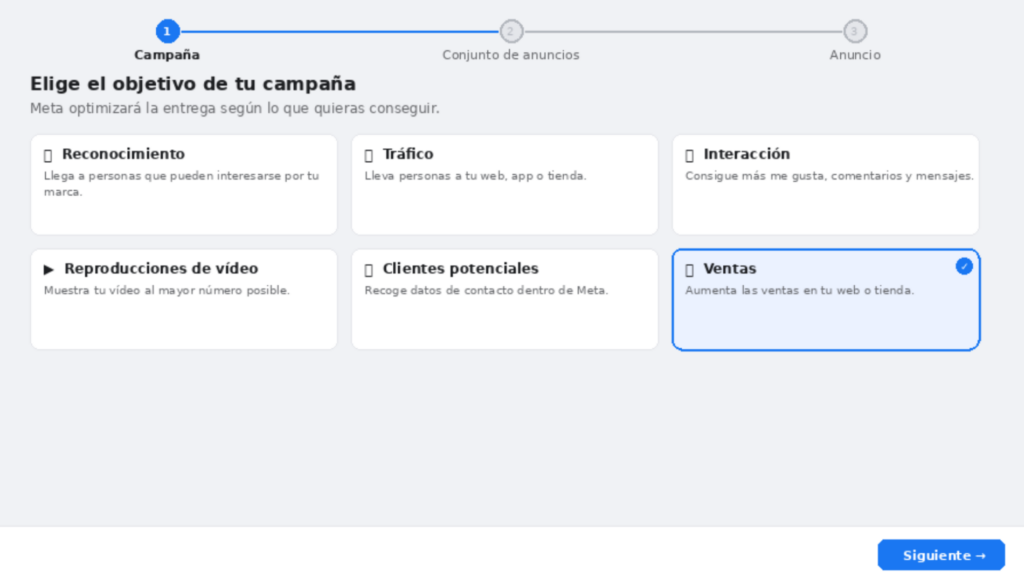Screen dimensions: 1024x578
Task: Go to step 1 Campaña circle
Action: pos(167,31)
